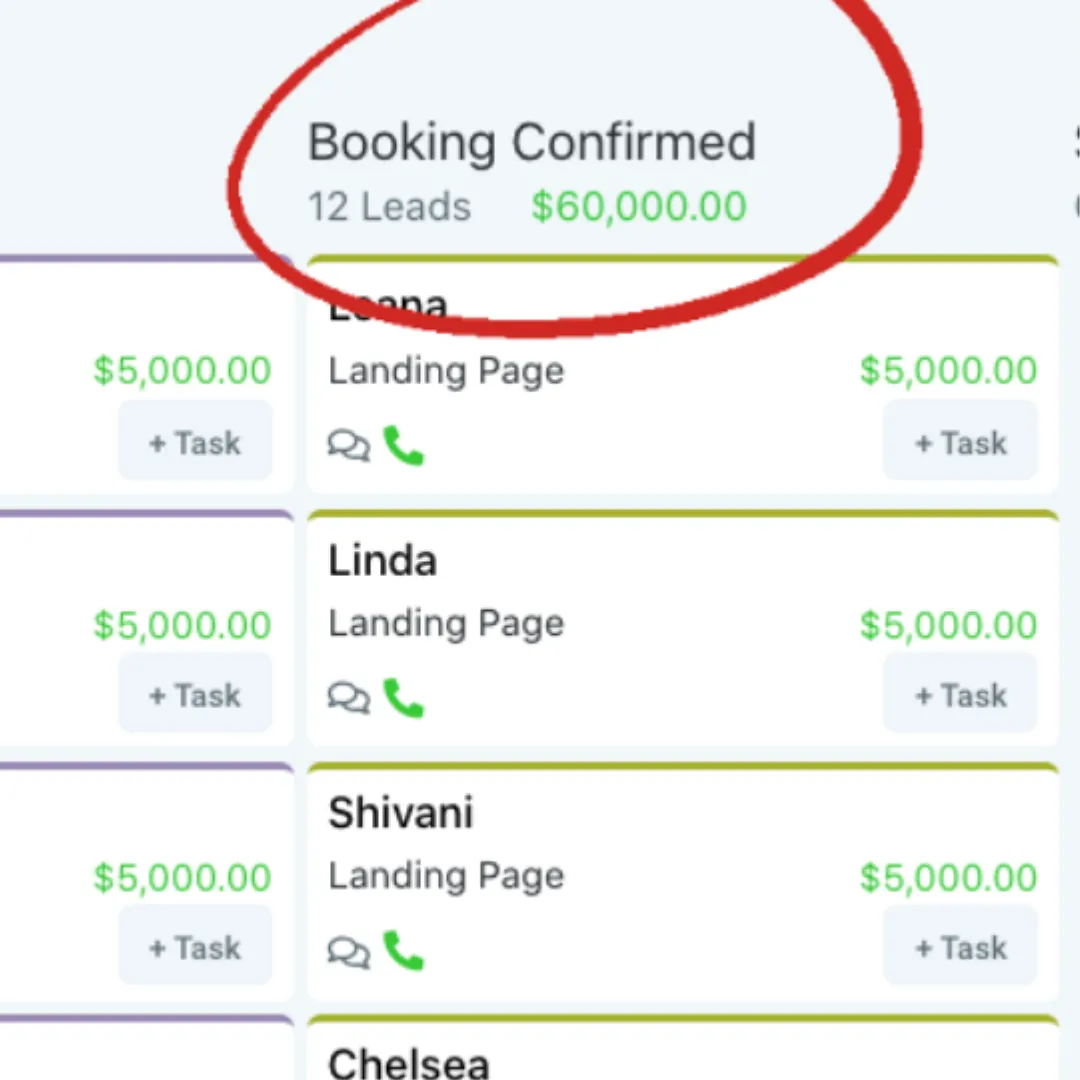The width and height of the screenshot is (1080, 1080).
Task: Click + Task in middle left column card
Action: tap(195, 694)
